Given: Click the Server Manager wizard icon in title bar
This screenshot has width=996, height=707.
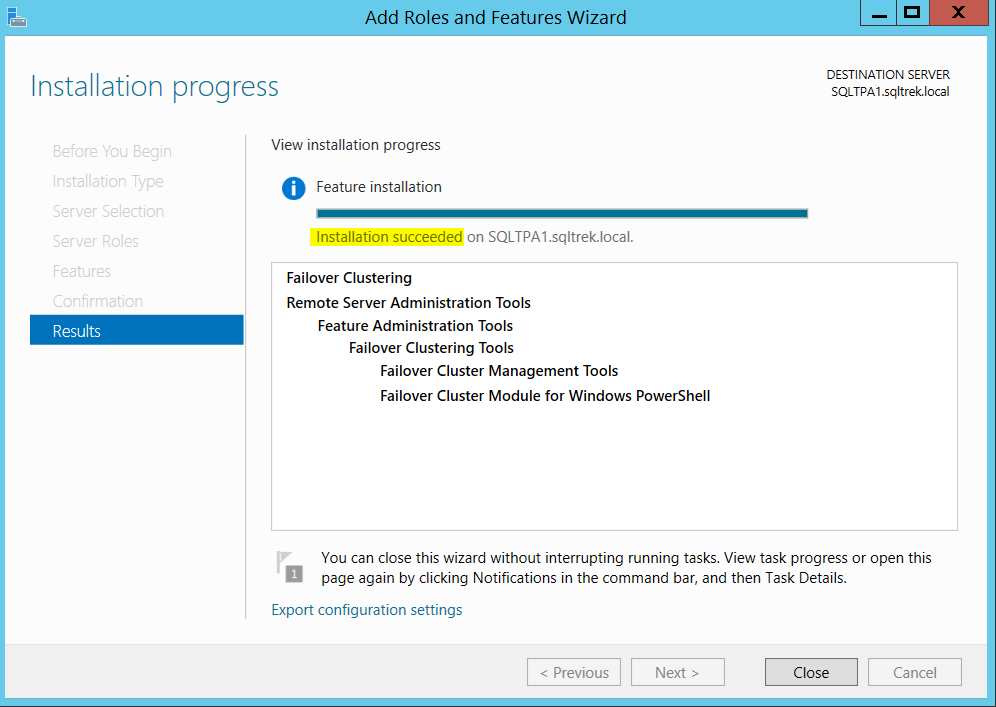Looking at the screenshot, I should 17,17.
